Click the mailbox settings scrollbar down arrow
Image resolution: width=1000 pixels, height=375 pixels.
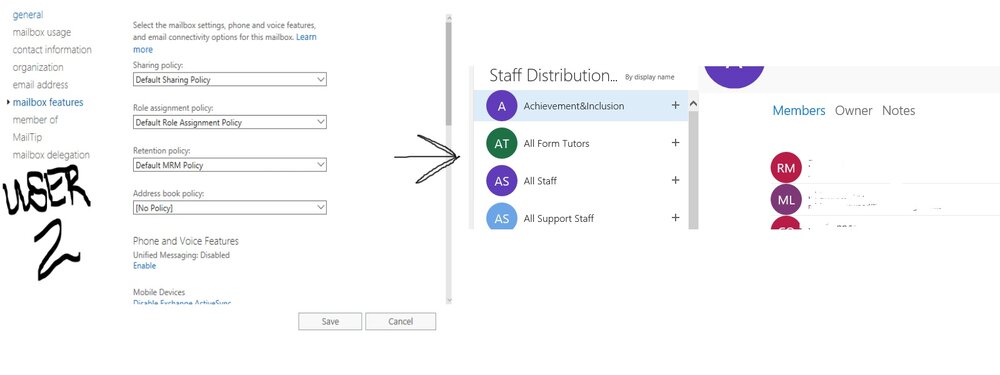448,300
